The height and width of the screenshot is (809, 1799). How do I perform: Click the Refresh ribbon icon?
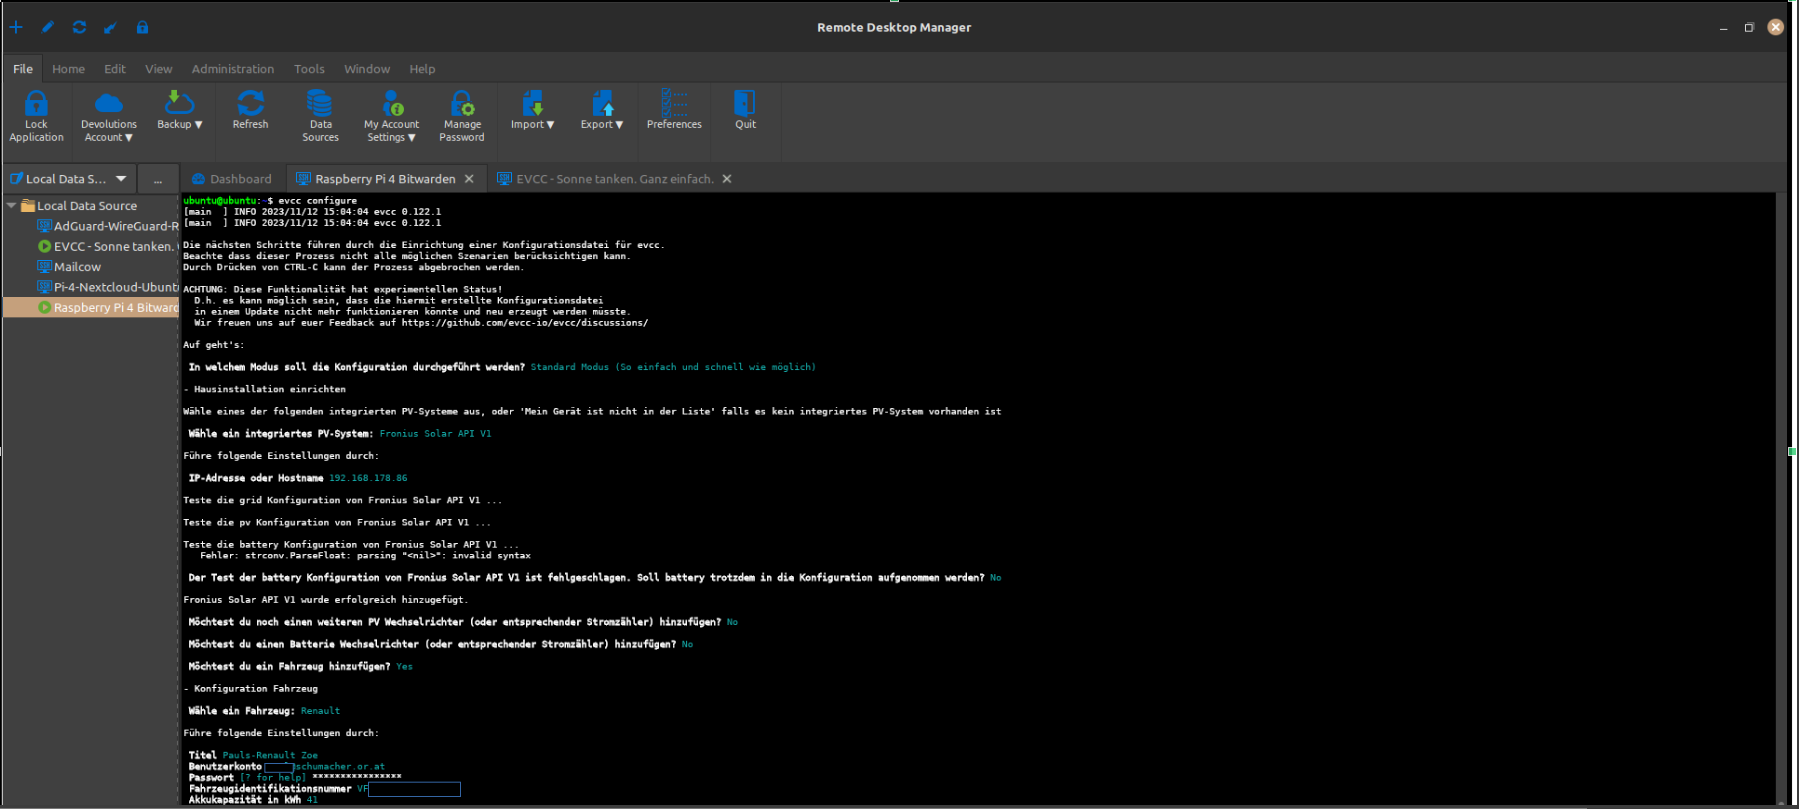(x=250, y=104)
